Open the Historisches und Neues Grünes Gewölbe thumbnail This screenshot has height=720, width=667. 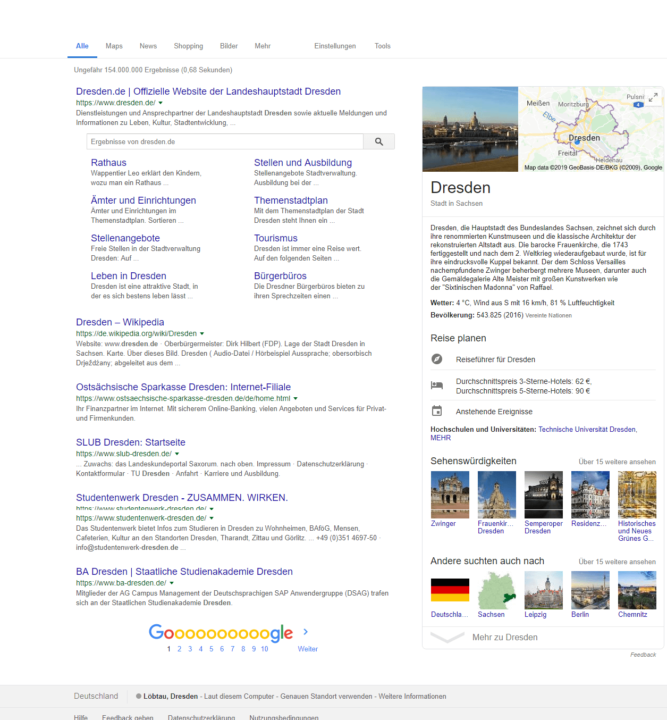tap(637, 495)
